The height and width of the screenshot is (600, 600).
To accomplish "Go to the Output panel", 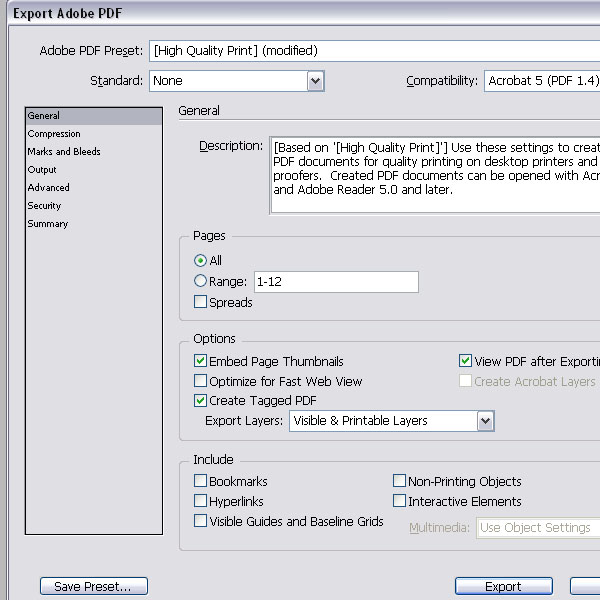I will click(94, 170).
